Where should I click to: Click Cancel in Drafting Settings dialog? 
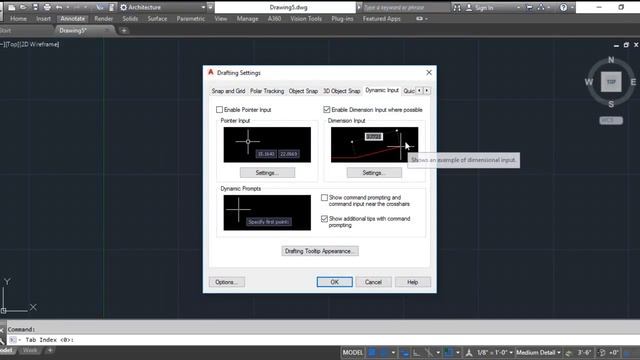pos(373,282)
